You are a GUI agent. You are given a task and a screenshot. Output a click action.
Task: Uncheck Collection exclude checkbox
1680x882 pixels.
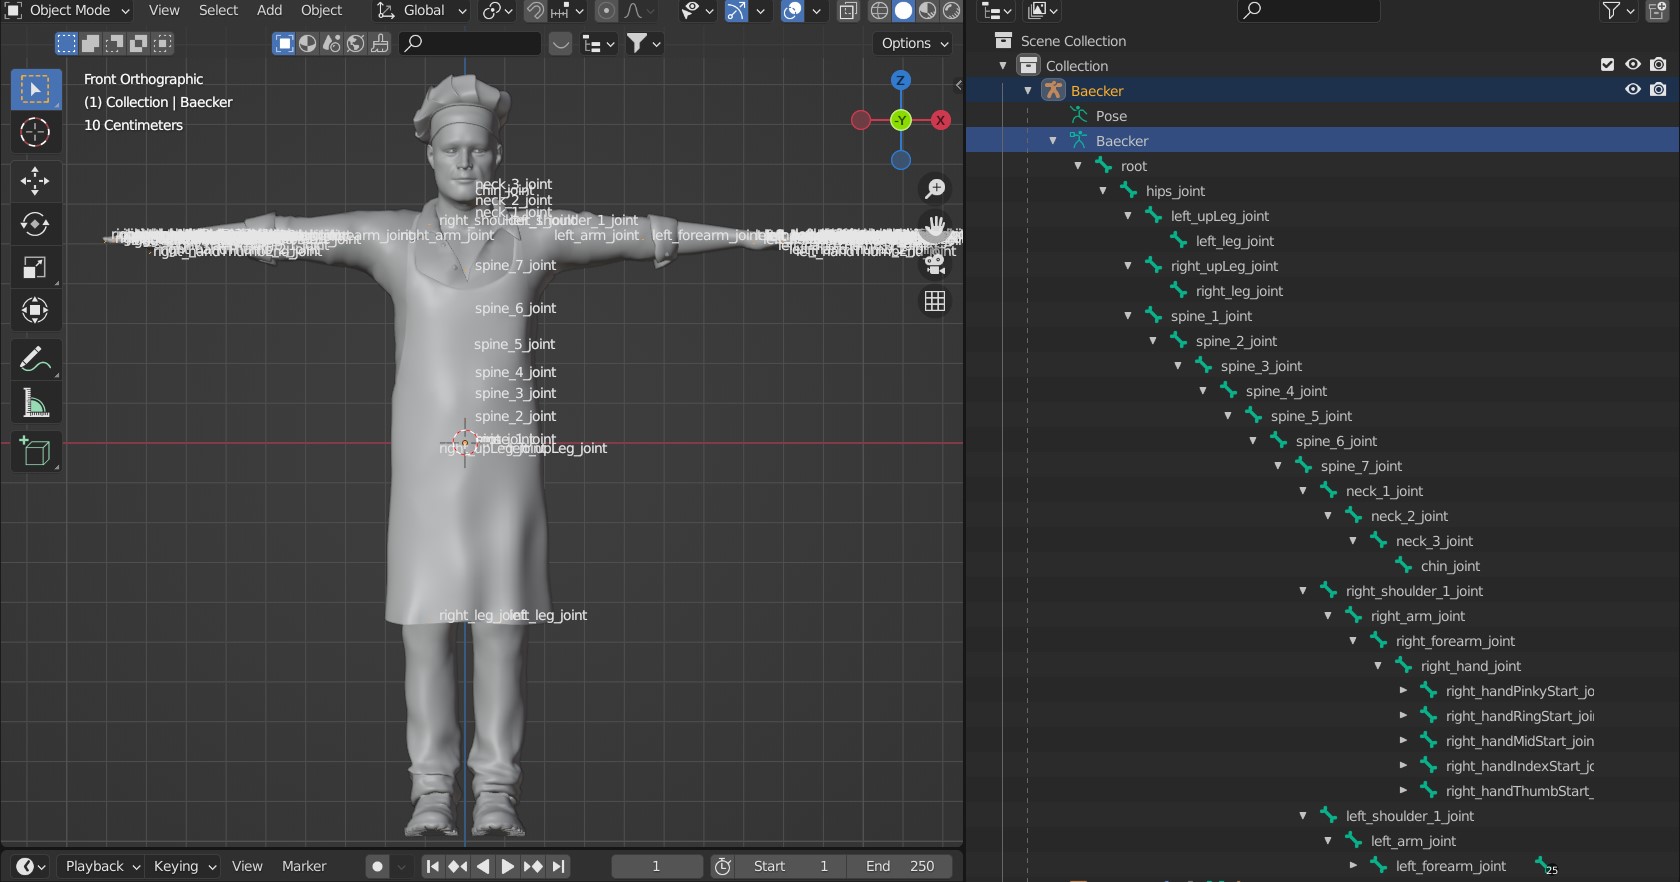(x=1607, y=65)
